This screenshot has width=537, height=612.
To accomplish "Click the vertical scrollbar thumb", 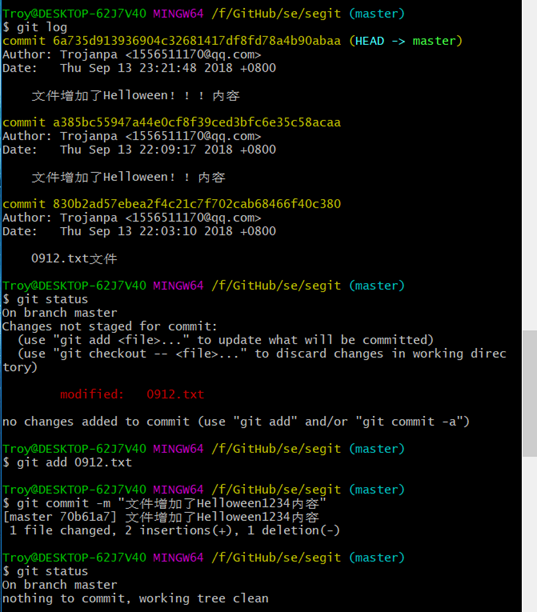I will point(530,393).
